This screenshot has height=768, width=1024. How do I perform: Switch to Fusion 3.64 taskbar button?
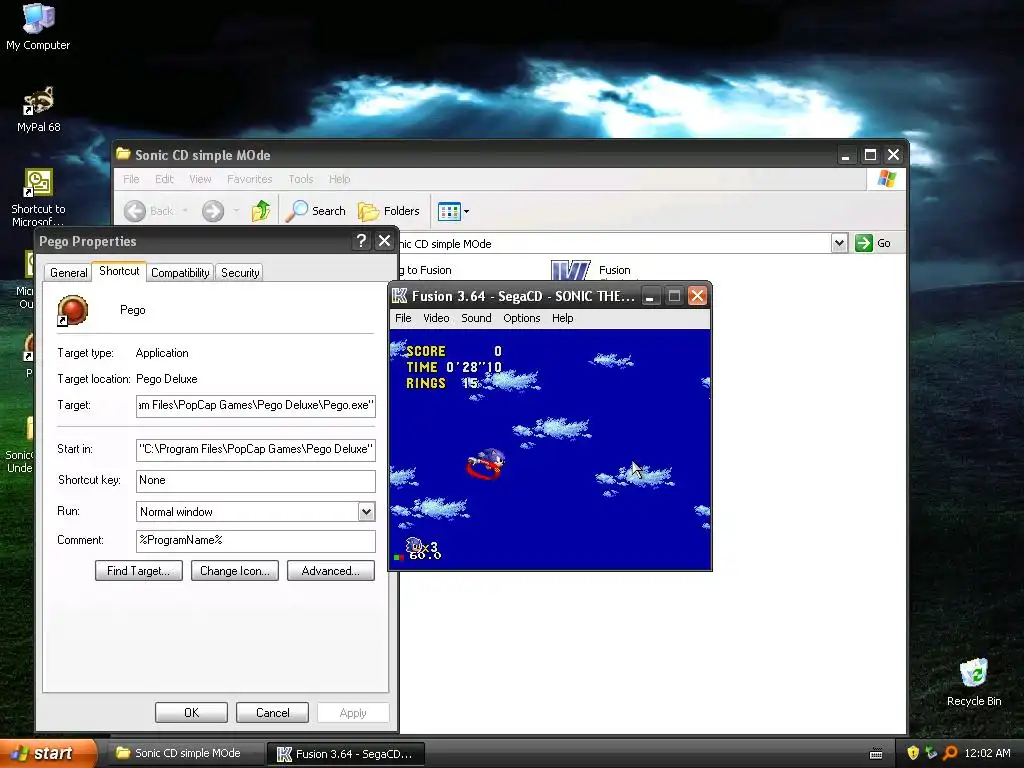(346, 754)
